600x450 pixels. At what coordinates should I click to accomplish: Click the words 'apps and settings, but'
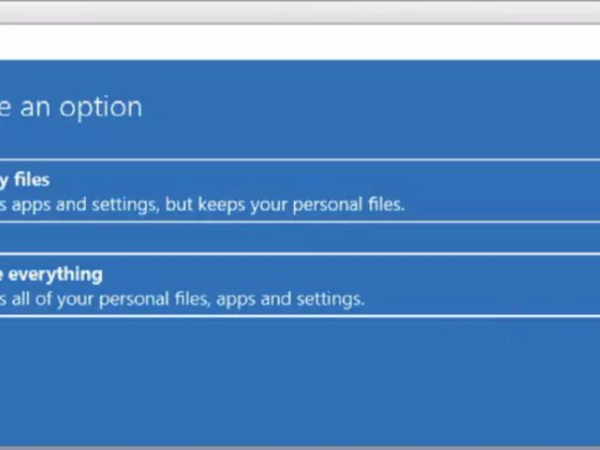tap(100, 205)
